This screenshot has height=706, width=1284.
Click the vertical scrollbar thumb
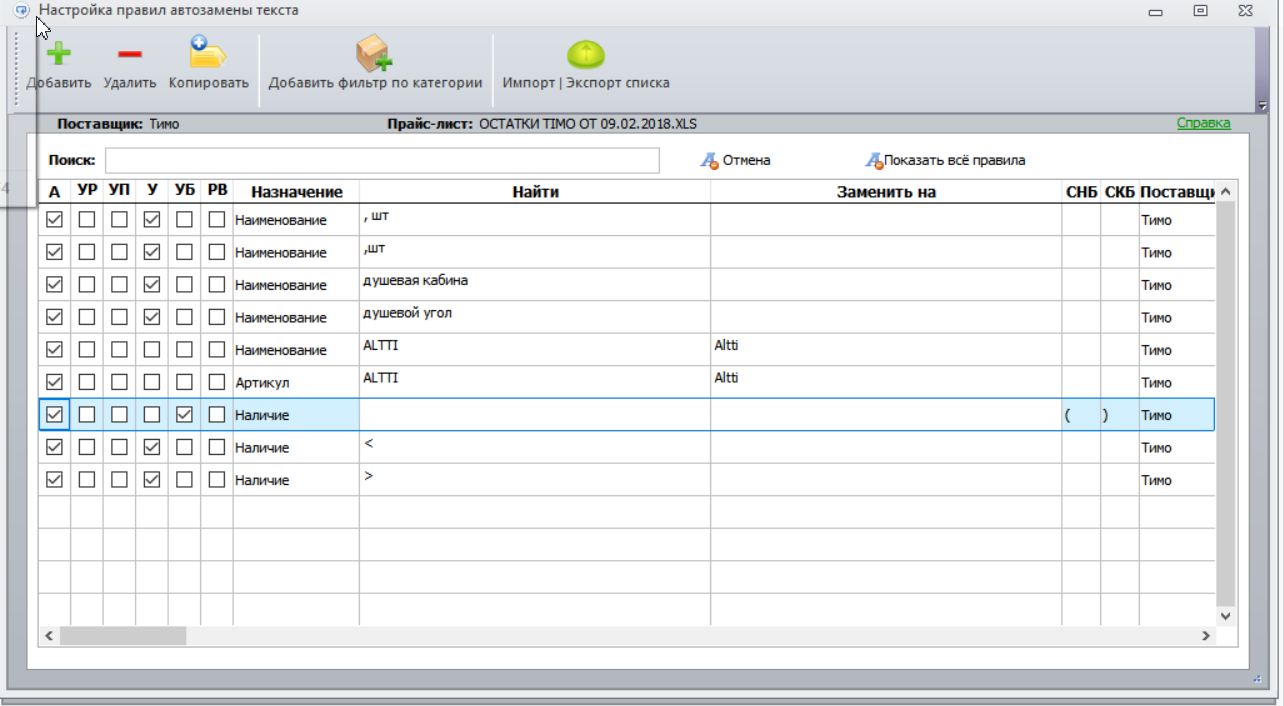pyautogui.click(x=1226, y=403)
